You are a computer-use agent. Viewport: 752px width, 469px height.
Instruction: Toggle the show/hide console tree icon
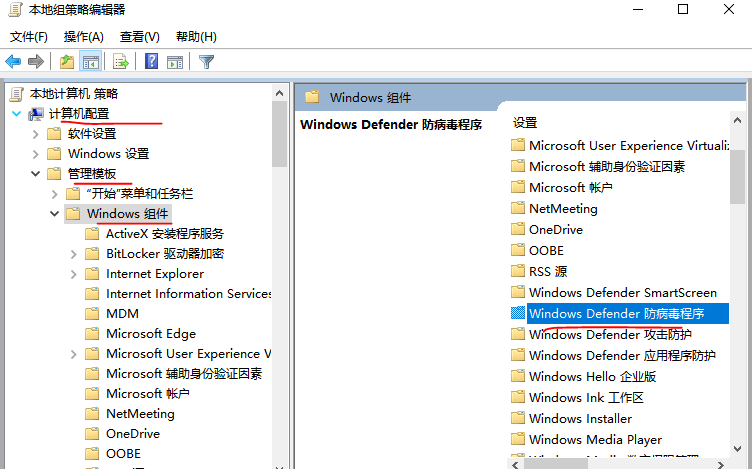[91, 61]
